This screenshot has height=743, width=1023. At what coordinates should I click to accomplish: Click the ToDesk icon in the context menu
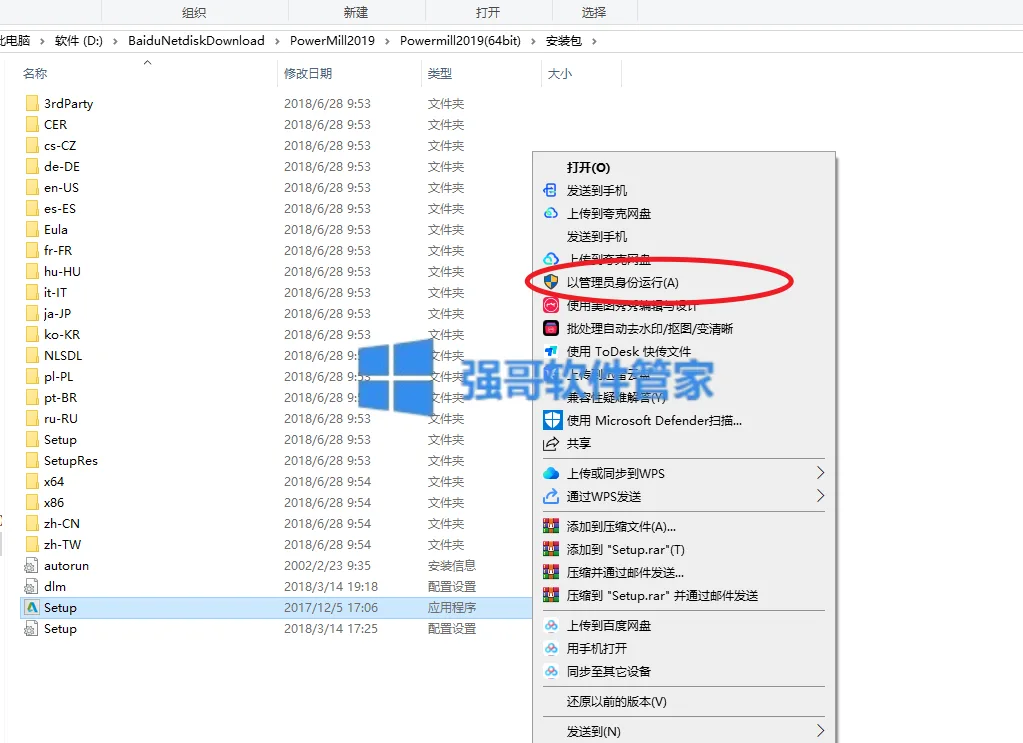pyautogui.click(x=551, y=352)
